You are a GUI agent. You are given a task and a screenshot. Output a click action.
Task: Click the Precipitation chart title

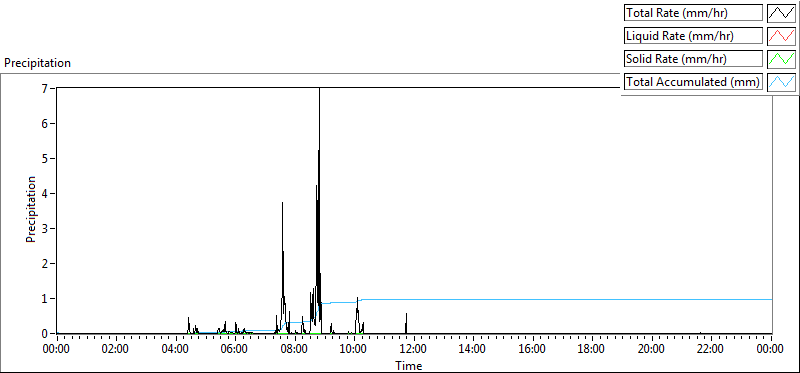pyautogui.click(x=38, y=63)
